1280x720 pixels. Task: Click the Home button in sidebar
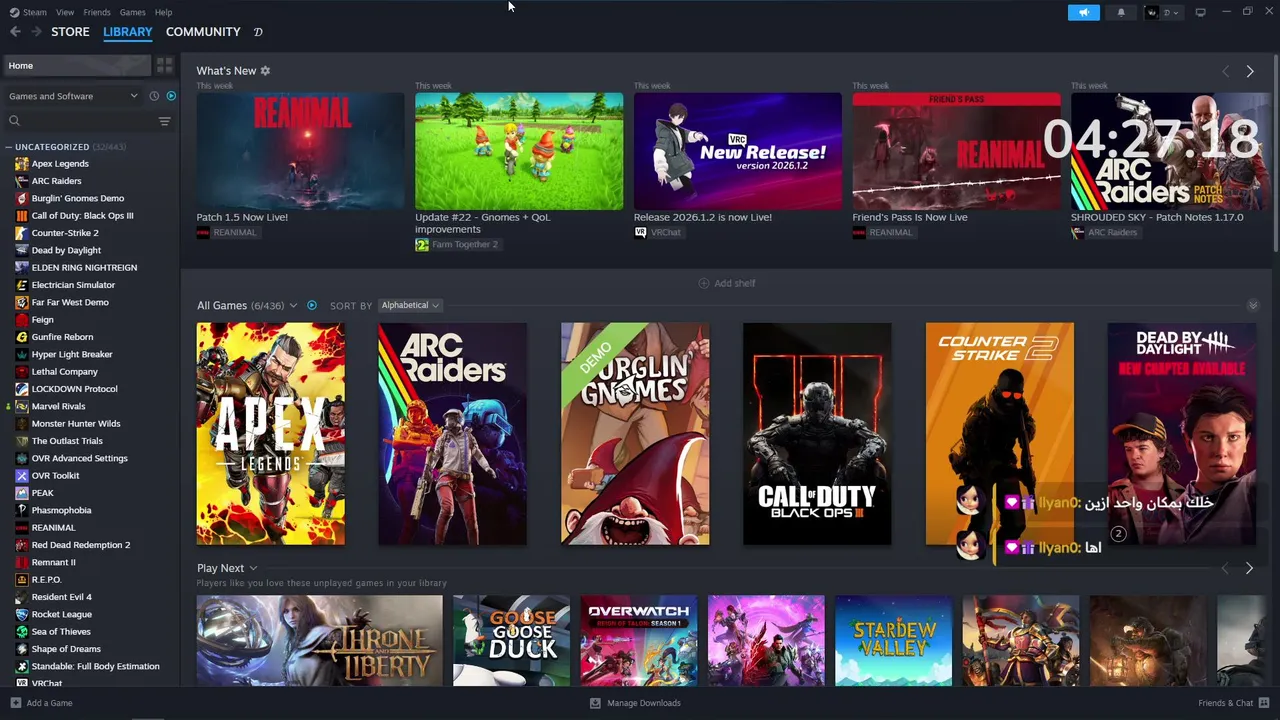pos(77,65)
